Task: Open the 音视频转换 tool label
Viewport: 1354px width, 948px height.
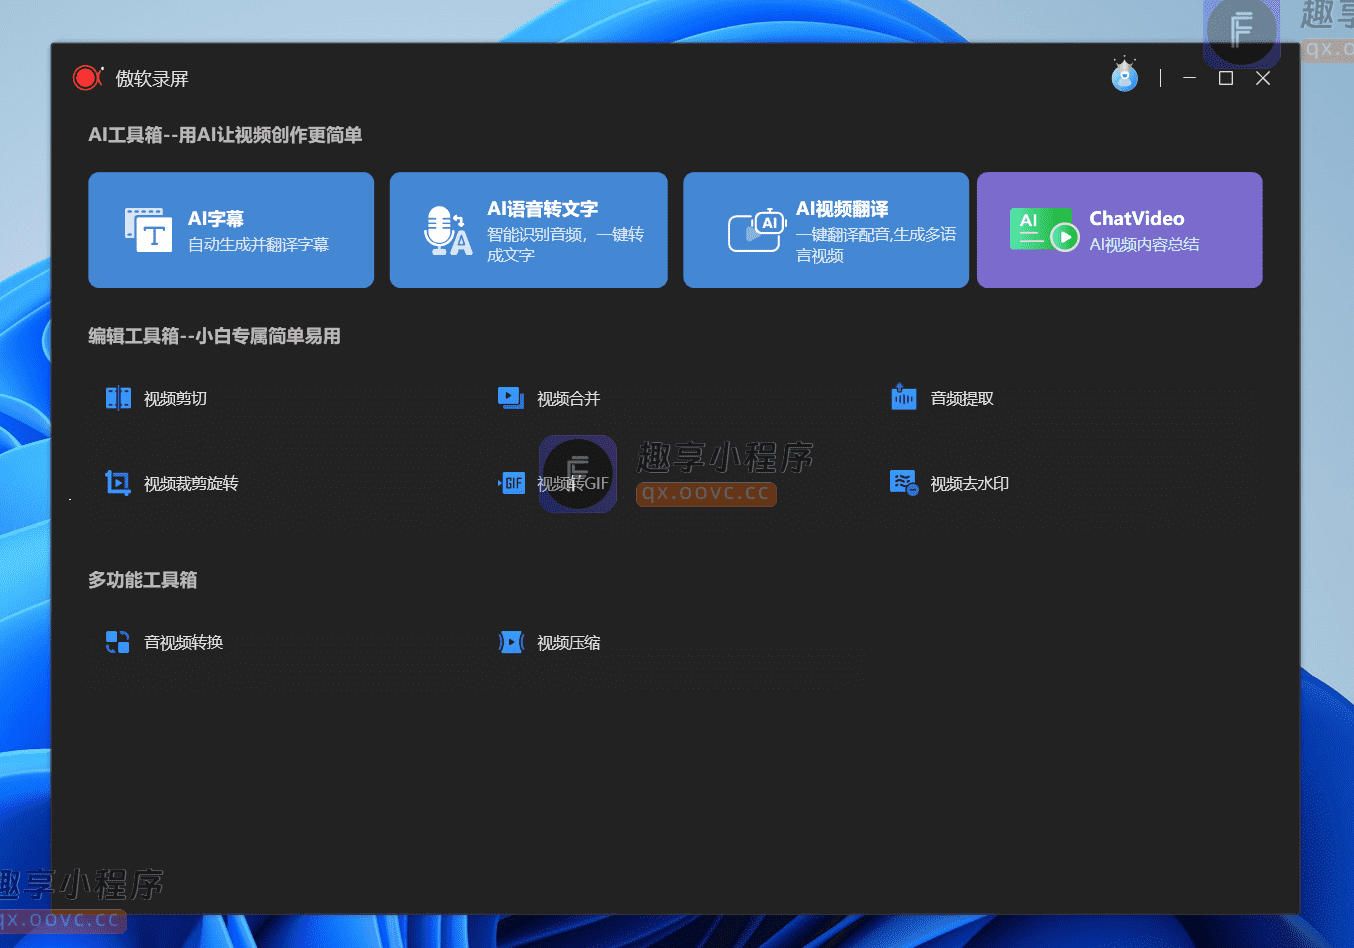Action: click(x=183, y=643)
